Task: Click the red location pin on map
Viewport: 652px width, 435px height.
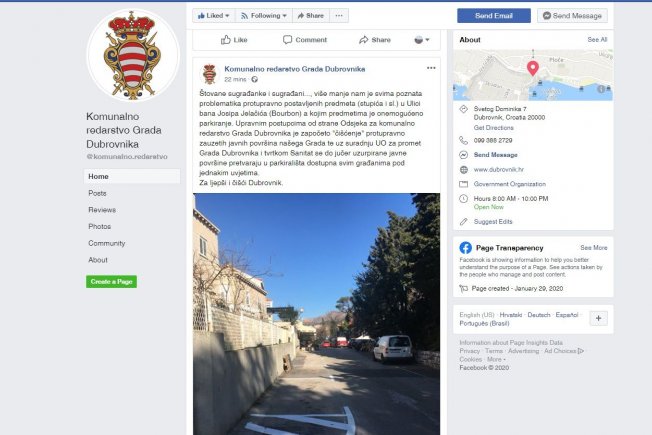Action: click(533, 68)
